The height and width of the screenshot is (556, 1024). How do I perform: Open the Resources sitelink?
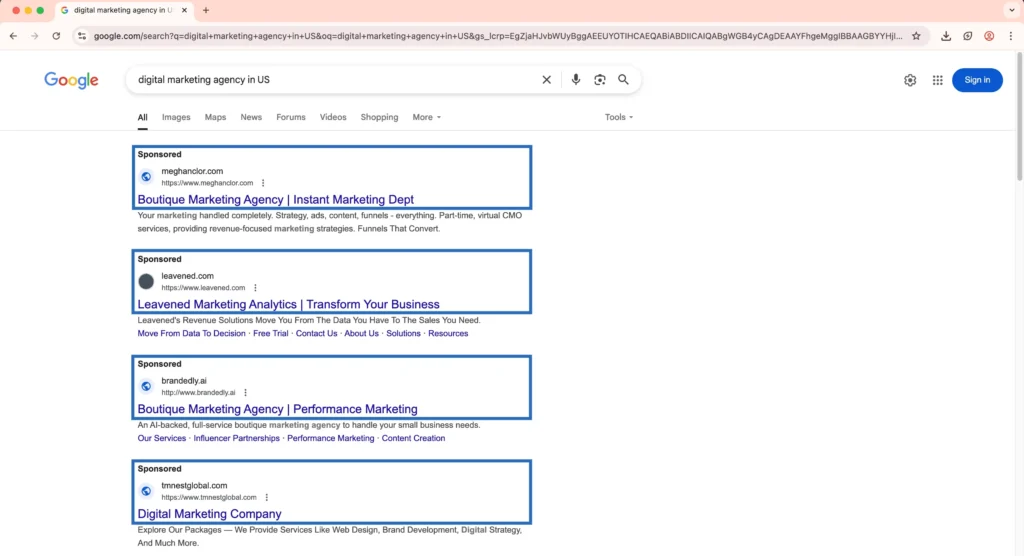click(x=448, y=333)
